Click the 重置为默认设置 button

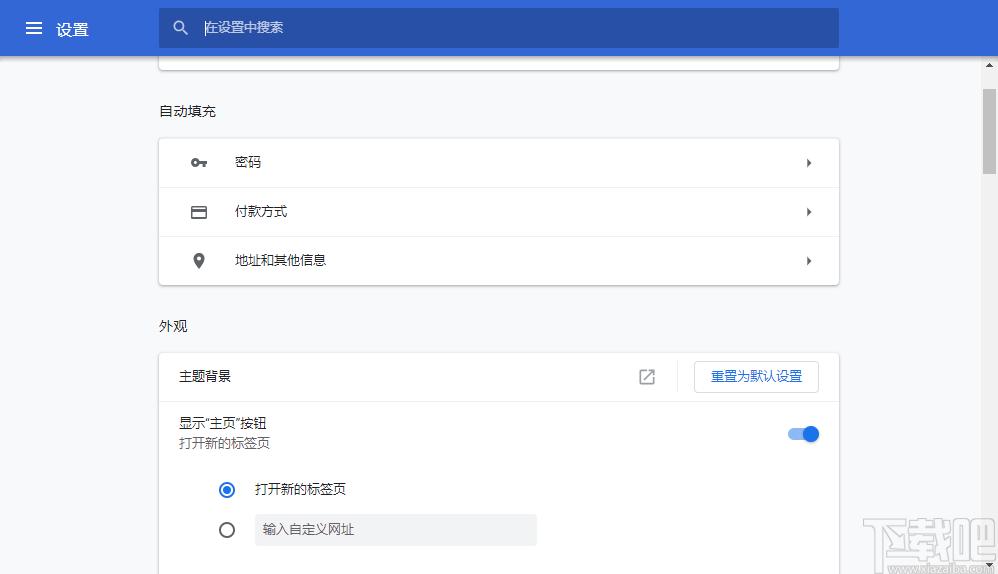[x=756, y=377]
